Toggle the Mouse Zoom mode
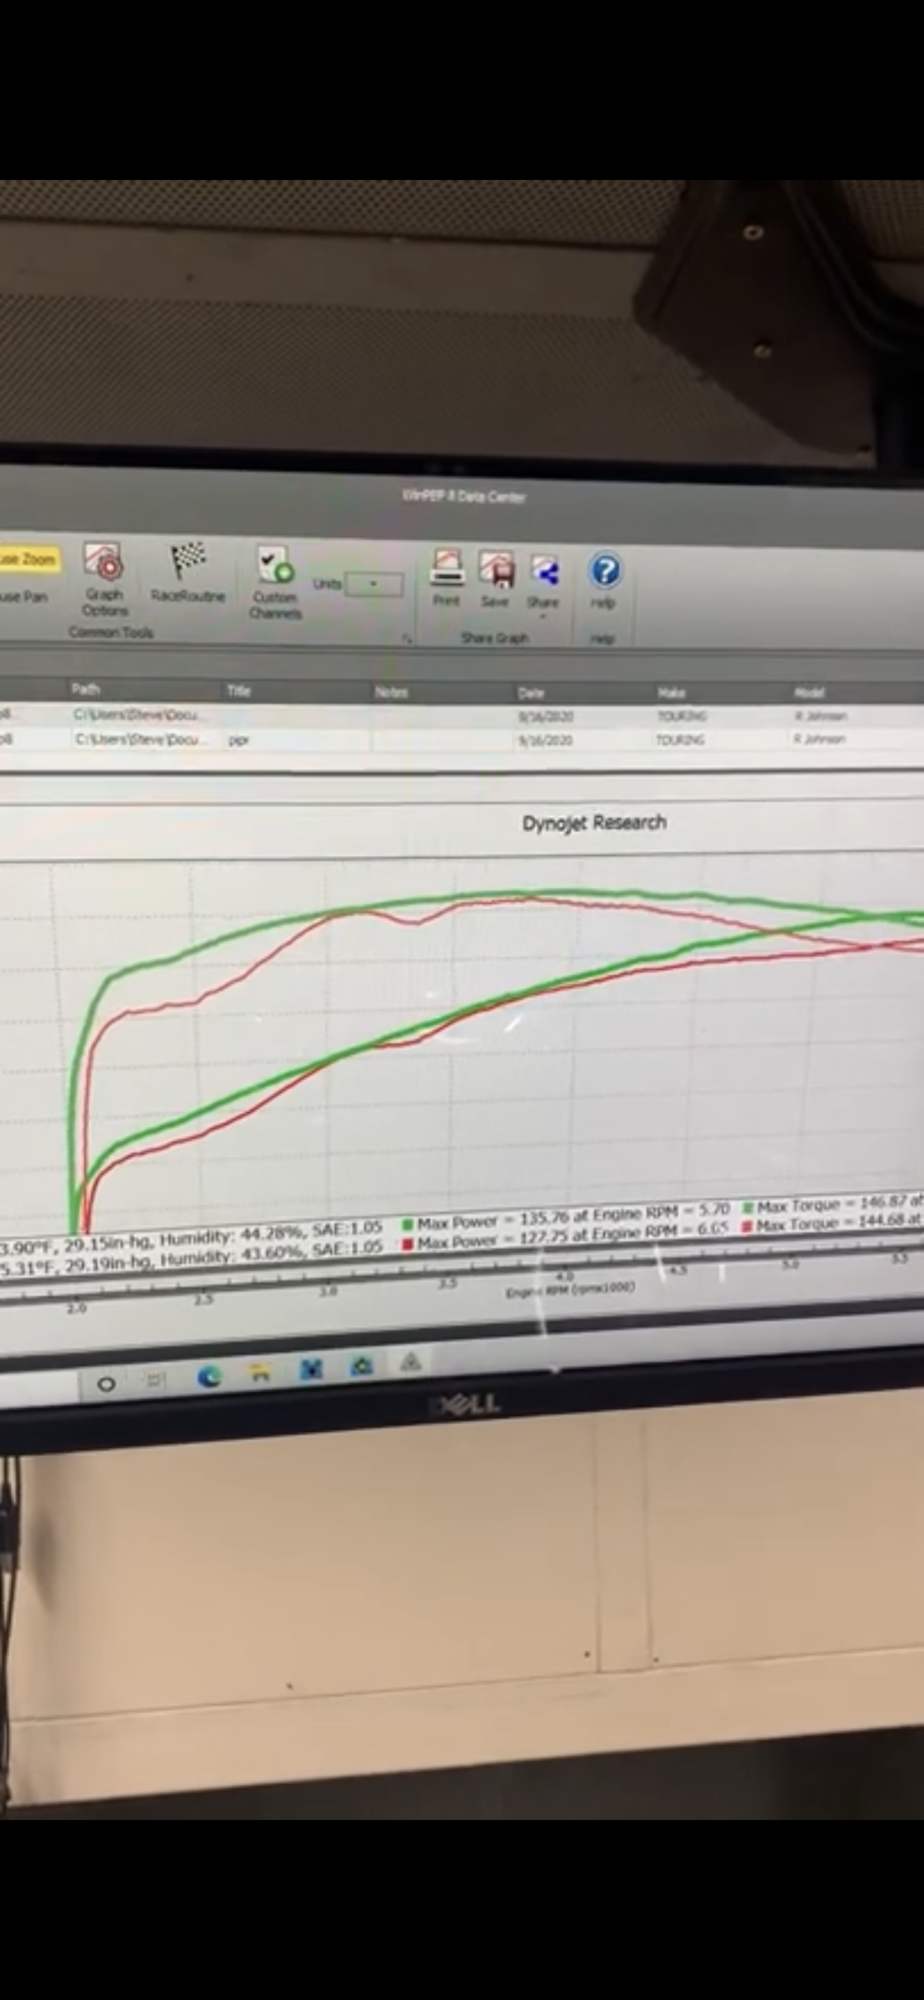 [28, 558]
